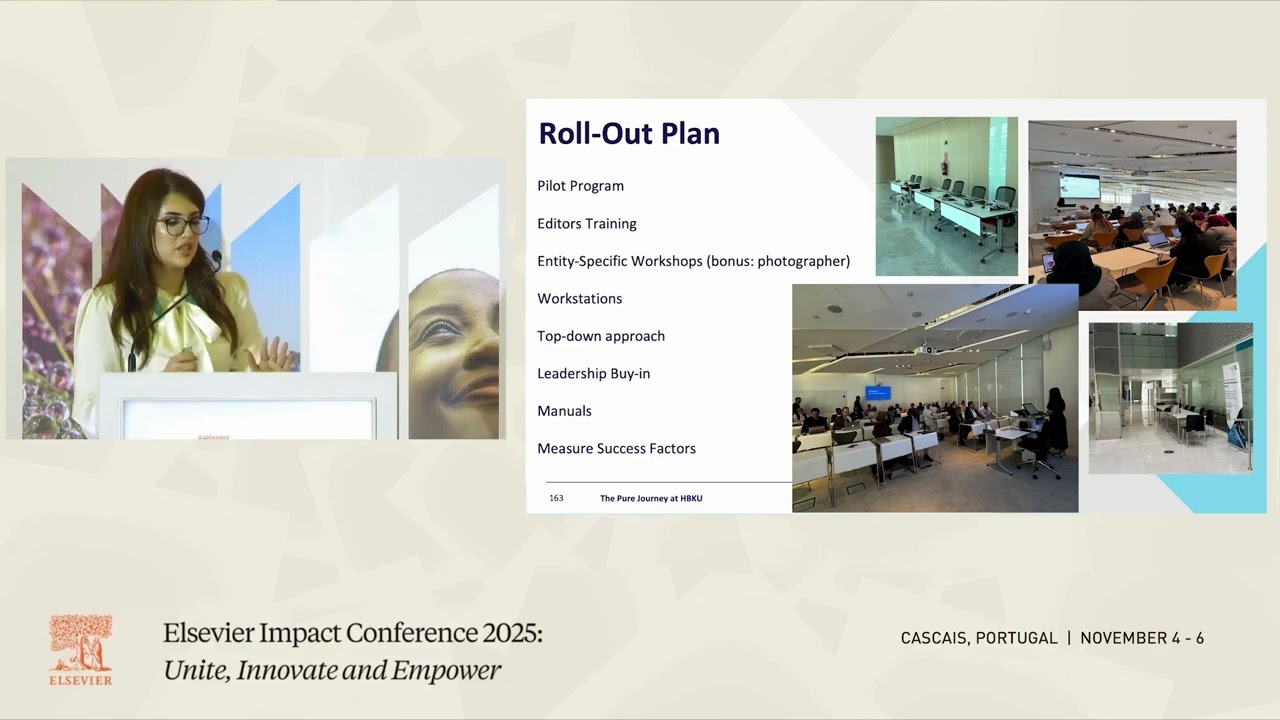The width and height of the screenshot is (1280, 720).
Task: Click 'Measure Success Factors' text
Action: [x=616, y=449]
